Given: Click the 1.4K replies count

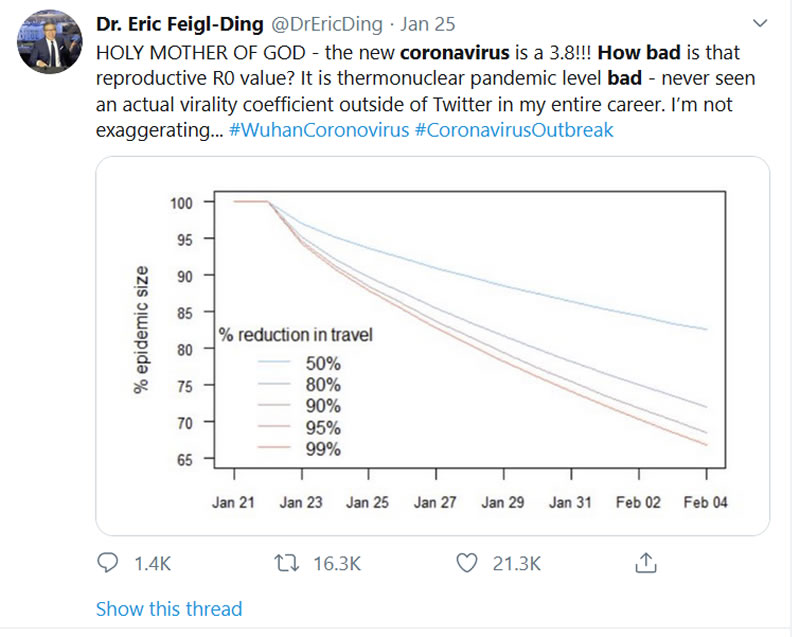Looking at the screenshot, I should click(152, 564).
